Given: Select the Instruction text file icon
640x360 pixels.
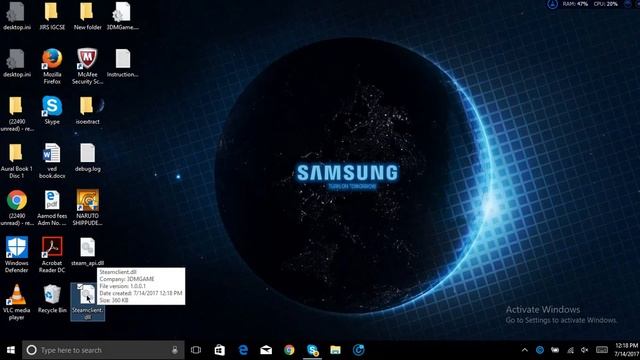Looking at the screenshot, I should point(122,63).
